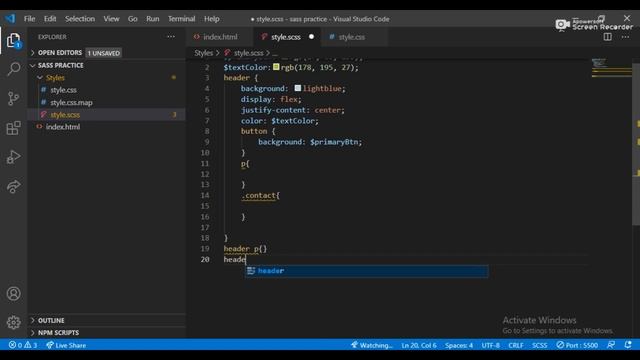Image resolution: width=640 pixels, height=360 pixels.
Task: Open the Selection menu
Action: [80, 19]
